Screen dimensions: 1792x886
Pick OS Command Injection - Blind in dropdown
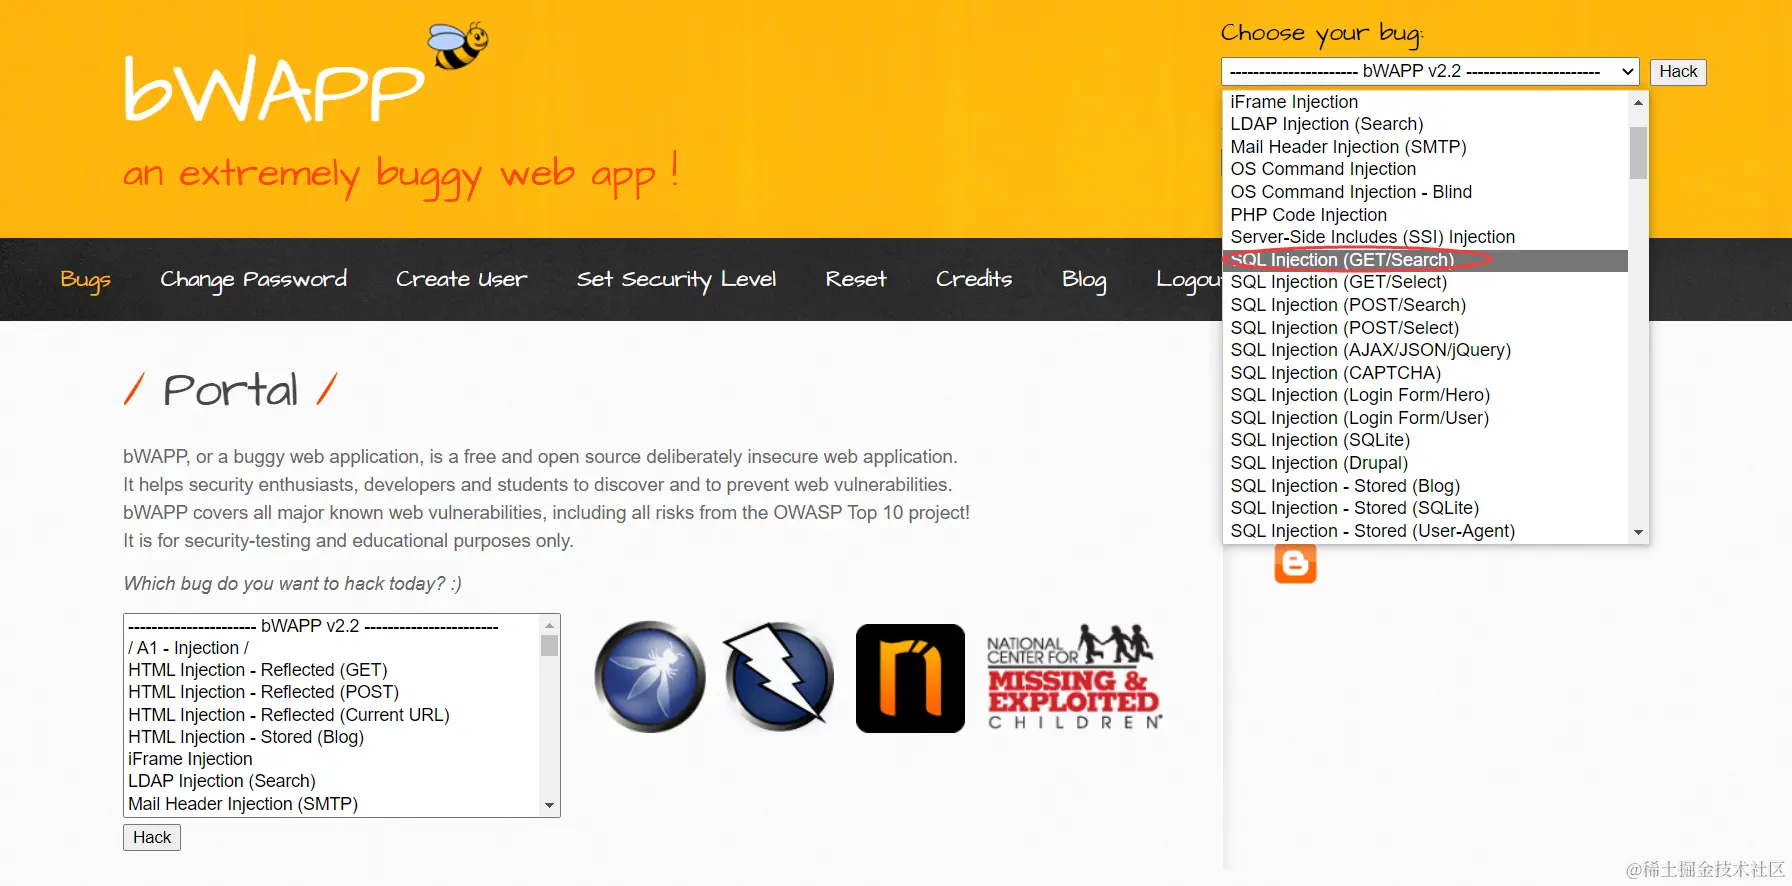coord(1425,192)
